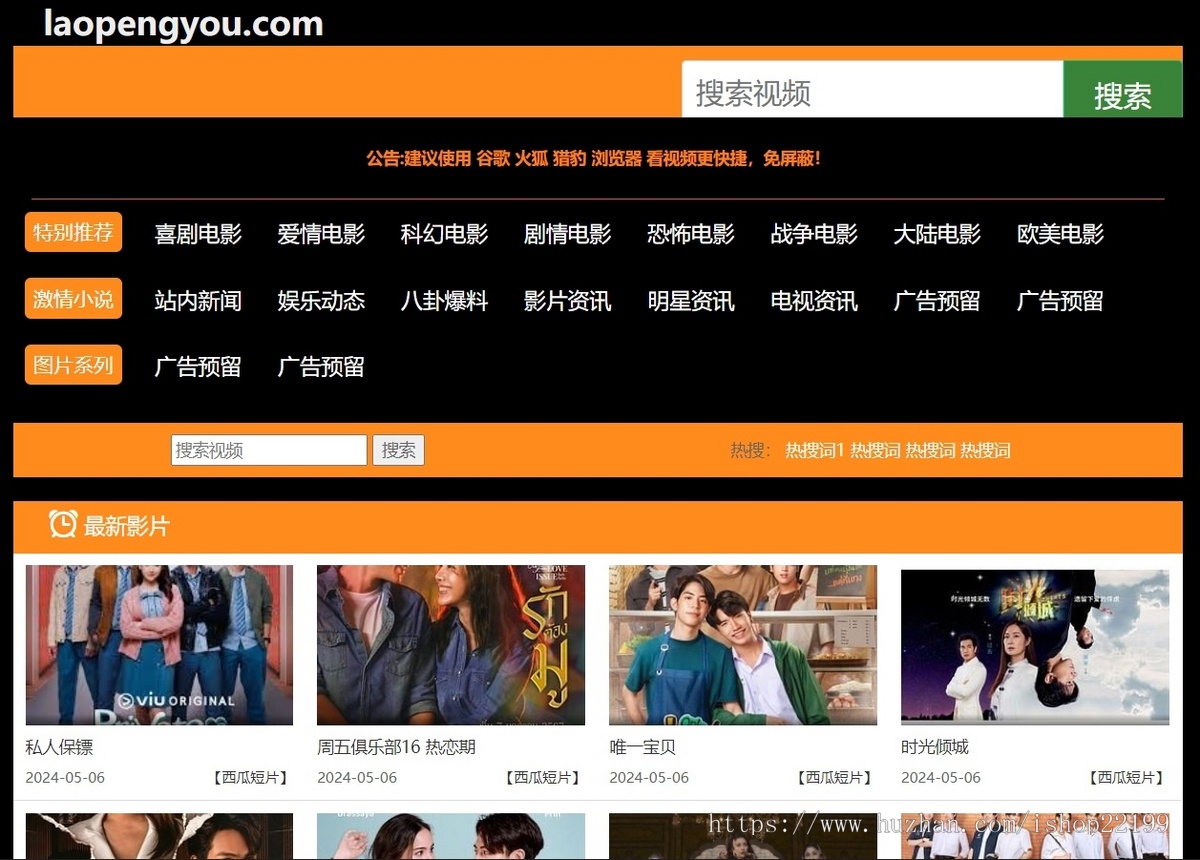Open 八卦爆料 link

pyautogui.click(x=444, y=301)
